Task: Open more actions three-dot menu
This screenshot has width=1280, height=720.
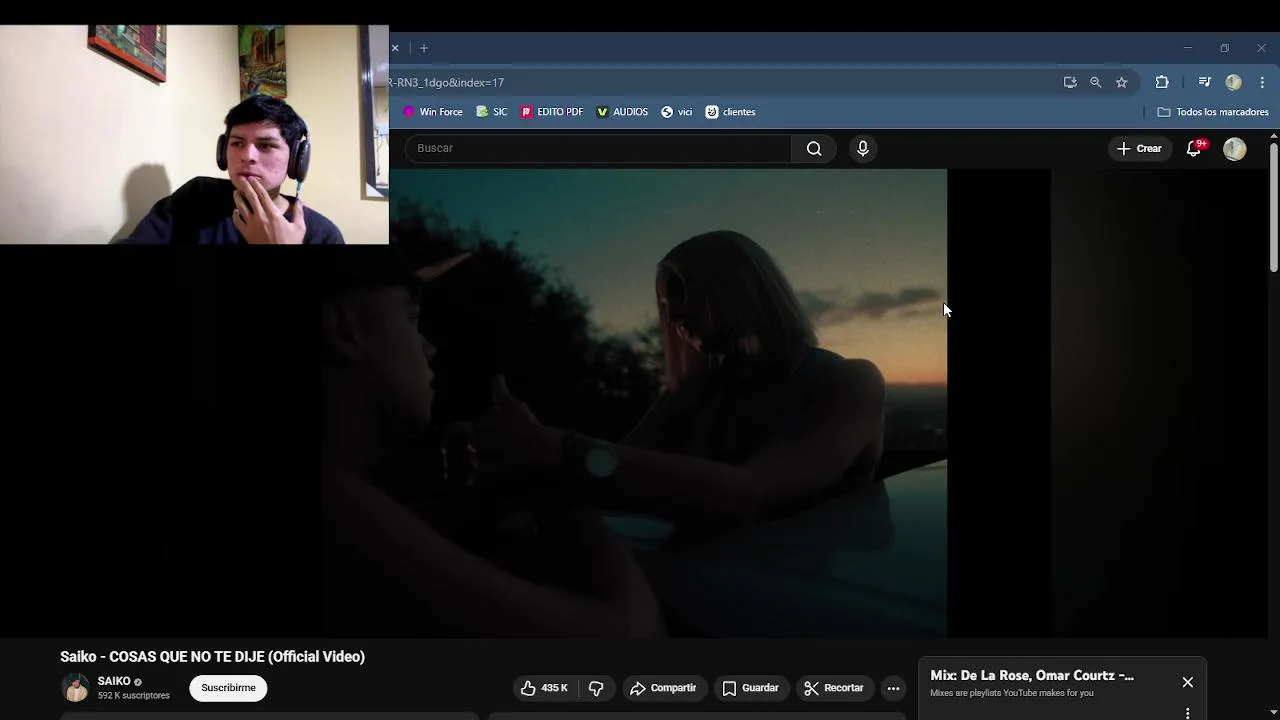Action: (x=893, y=688)
